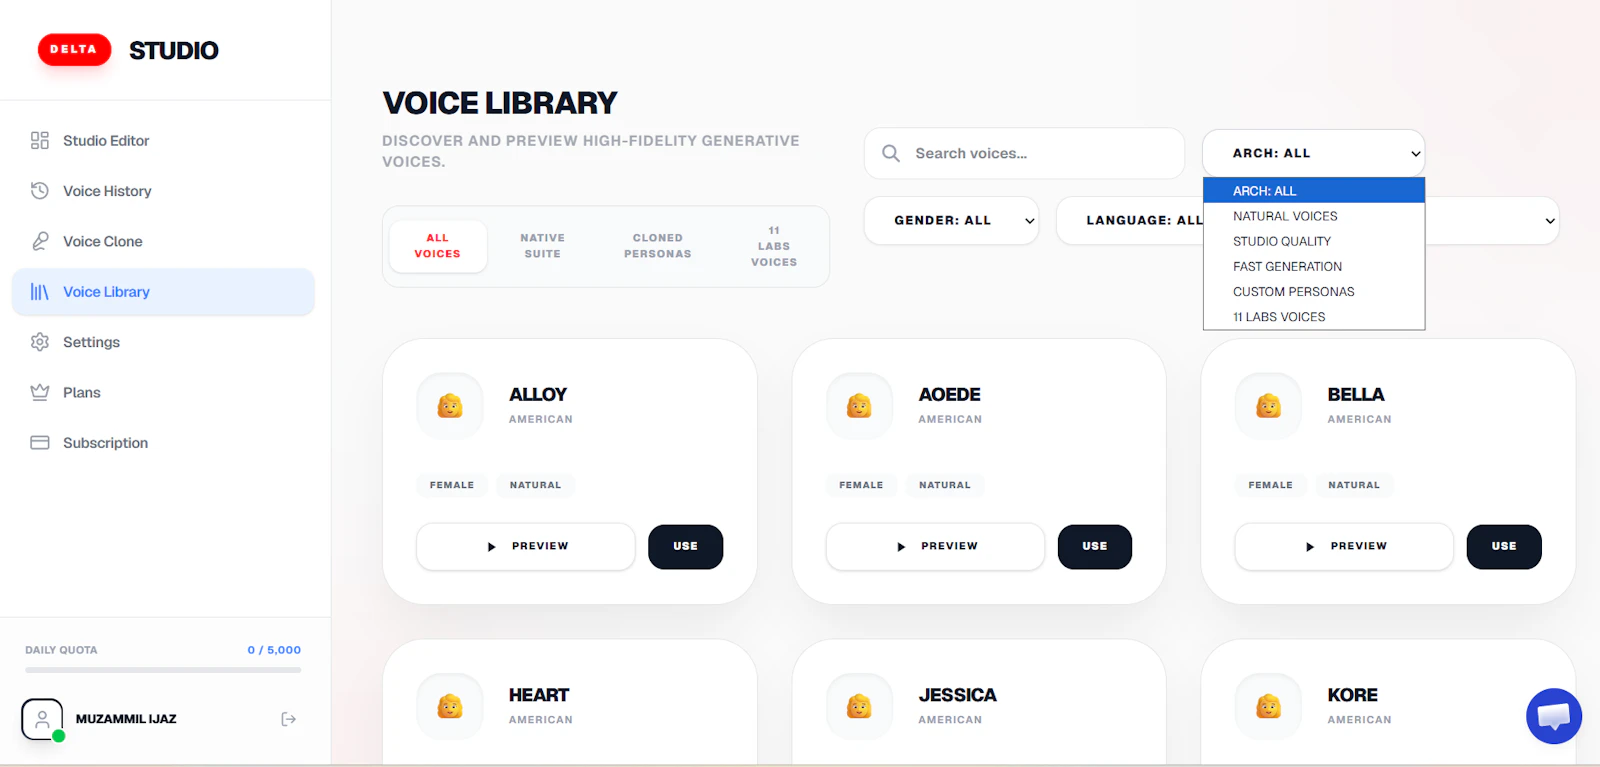Viewport: 1600px width, 767px height.
Task: Switch to the ALL VOICES tab
Action: 438,246
